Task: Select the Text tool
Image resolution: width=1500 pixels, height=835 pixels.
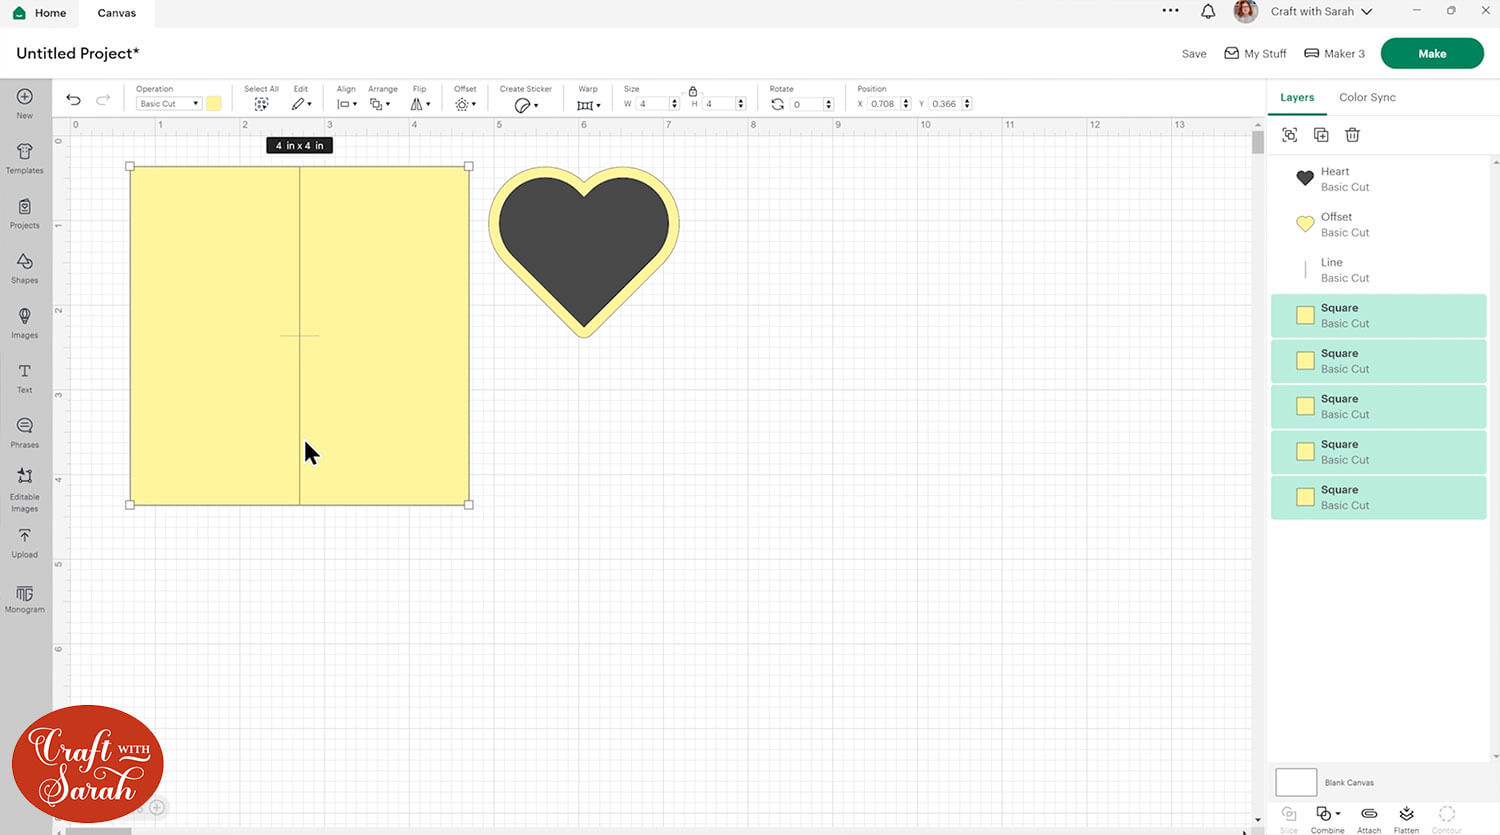Action: pos(25,377)
